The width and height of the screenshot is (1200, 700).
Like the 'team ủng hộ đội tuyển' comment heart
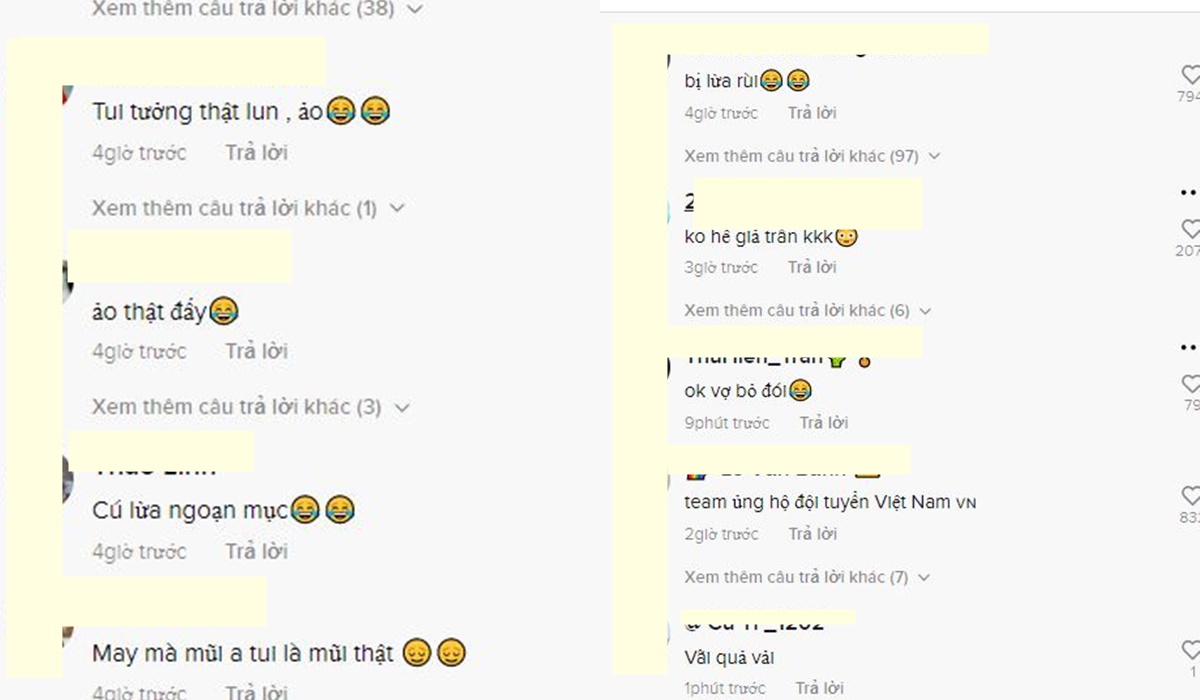click(1190, 496)
